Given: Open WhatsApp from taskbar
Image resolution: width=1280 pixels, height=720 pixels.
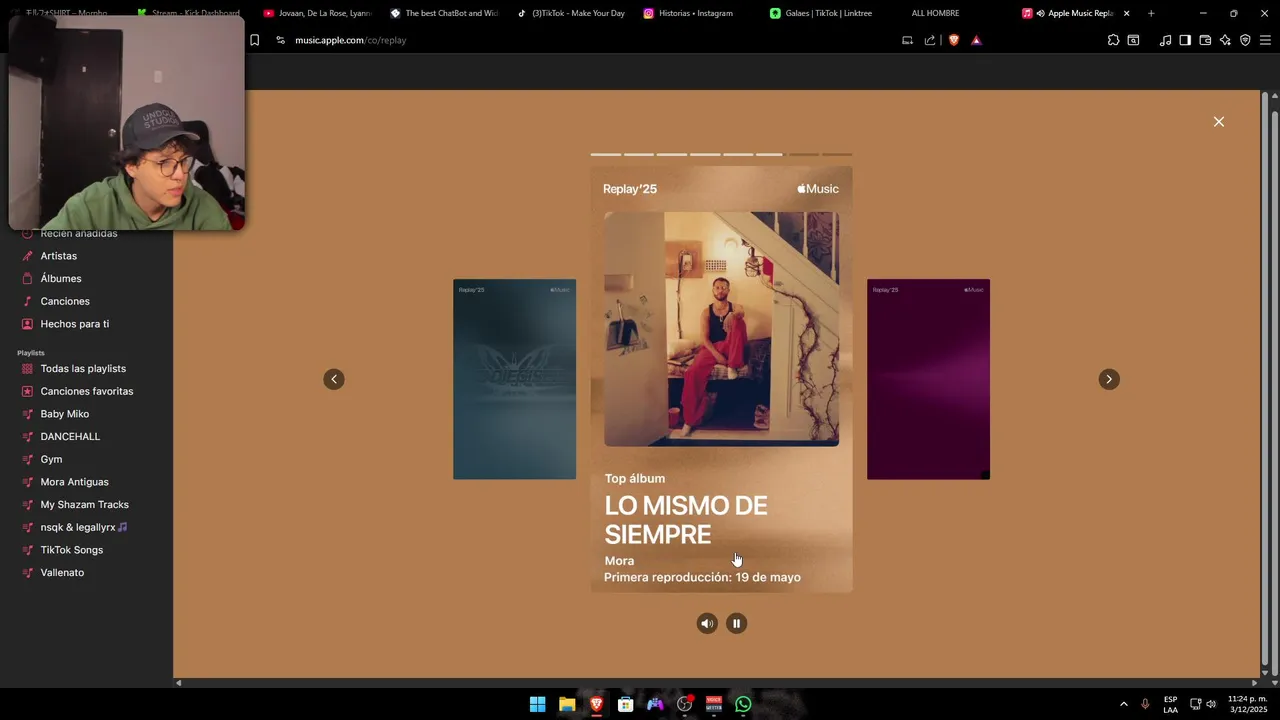Looking at the screenshot, I should click(743, 704).
